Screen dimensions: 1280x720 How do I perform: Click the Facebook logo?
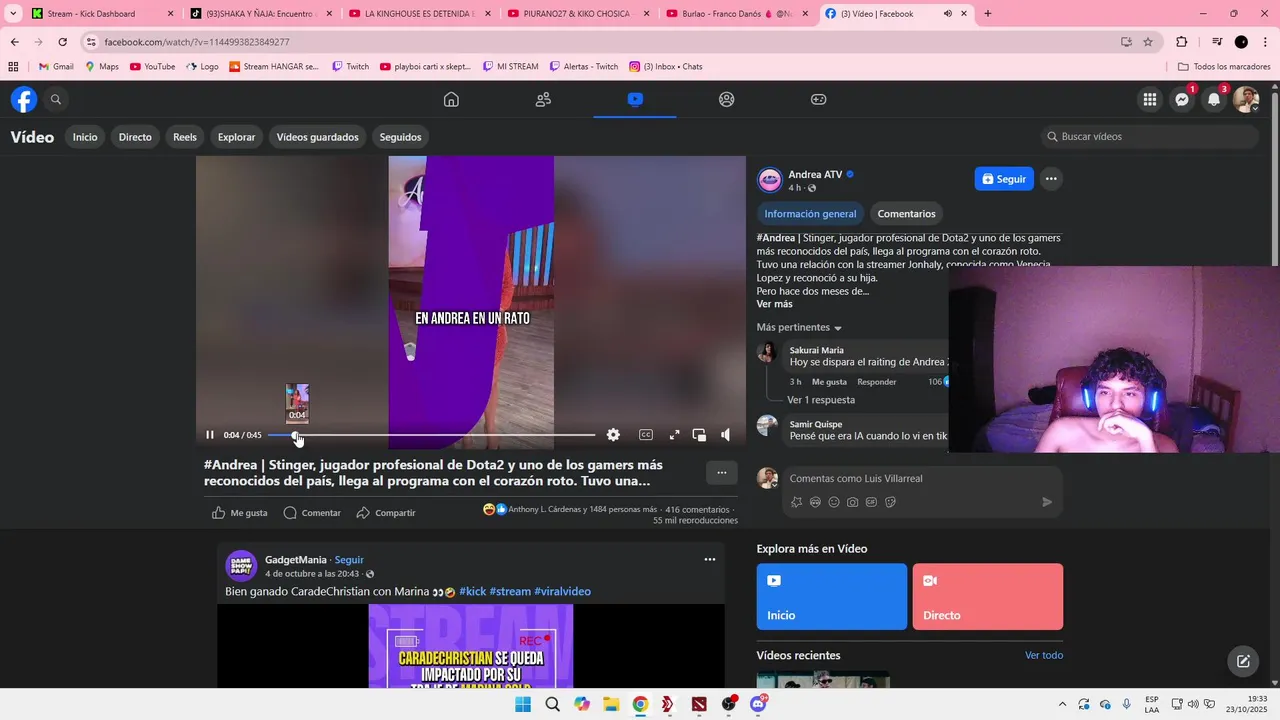24,99
